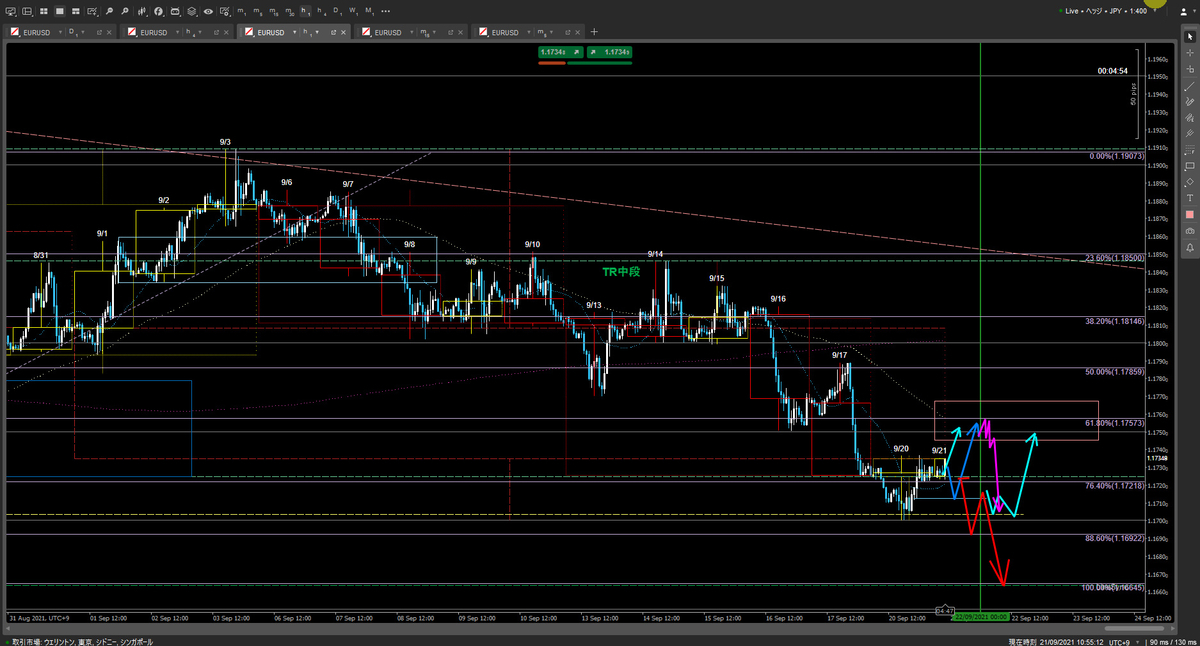Open chart template settings icon
This screenshot has width=1200, height=646.
[x=225, y=10]
